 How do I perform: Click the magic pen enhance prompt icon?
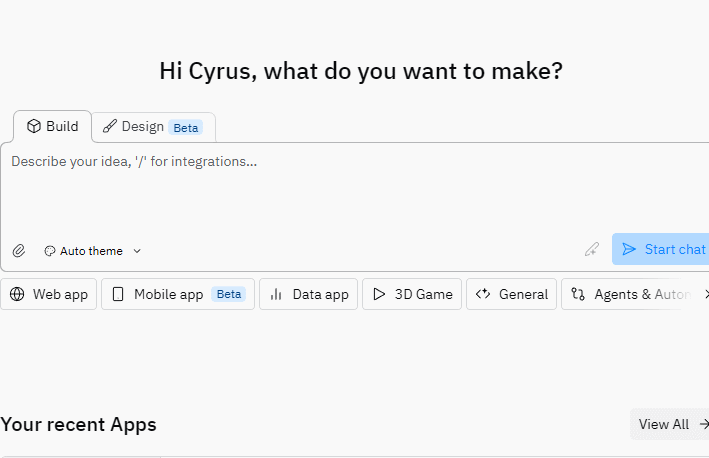point(592,250)
